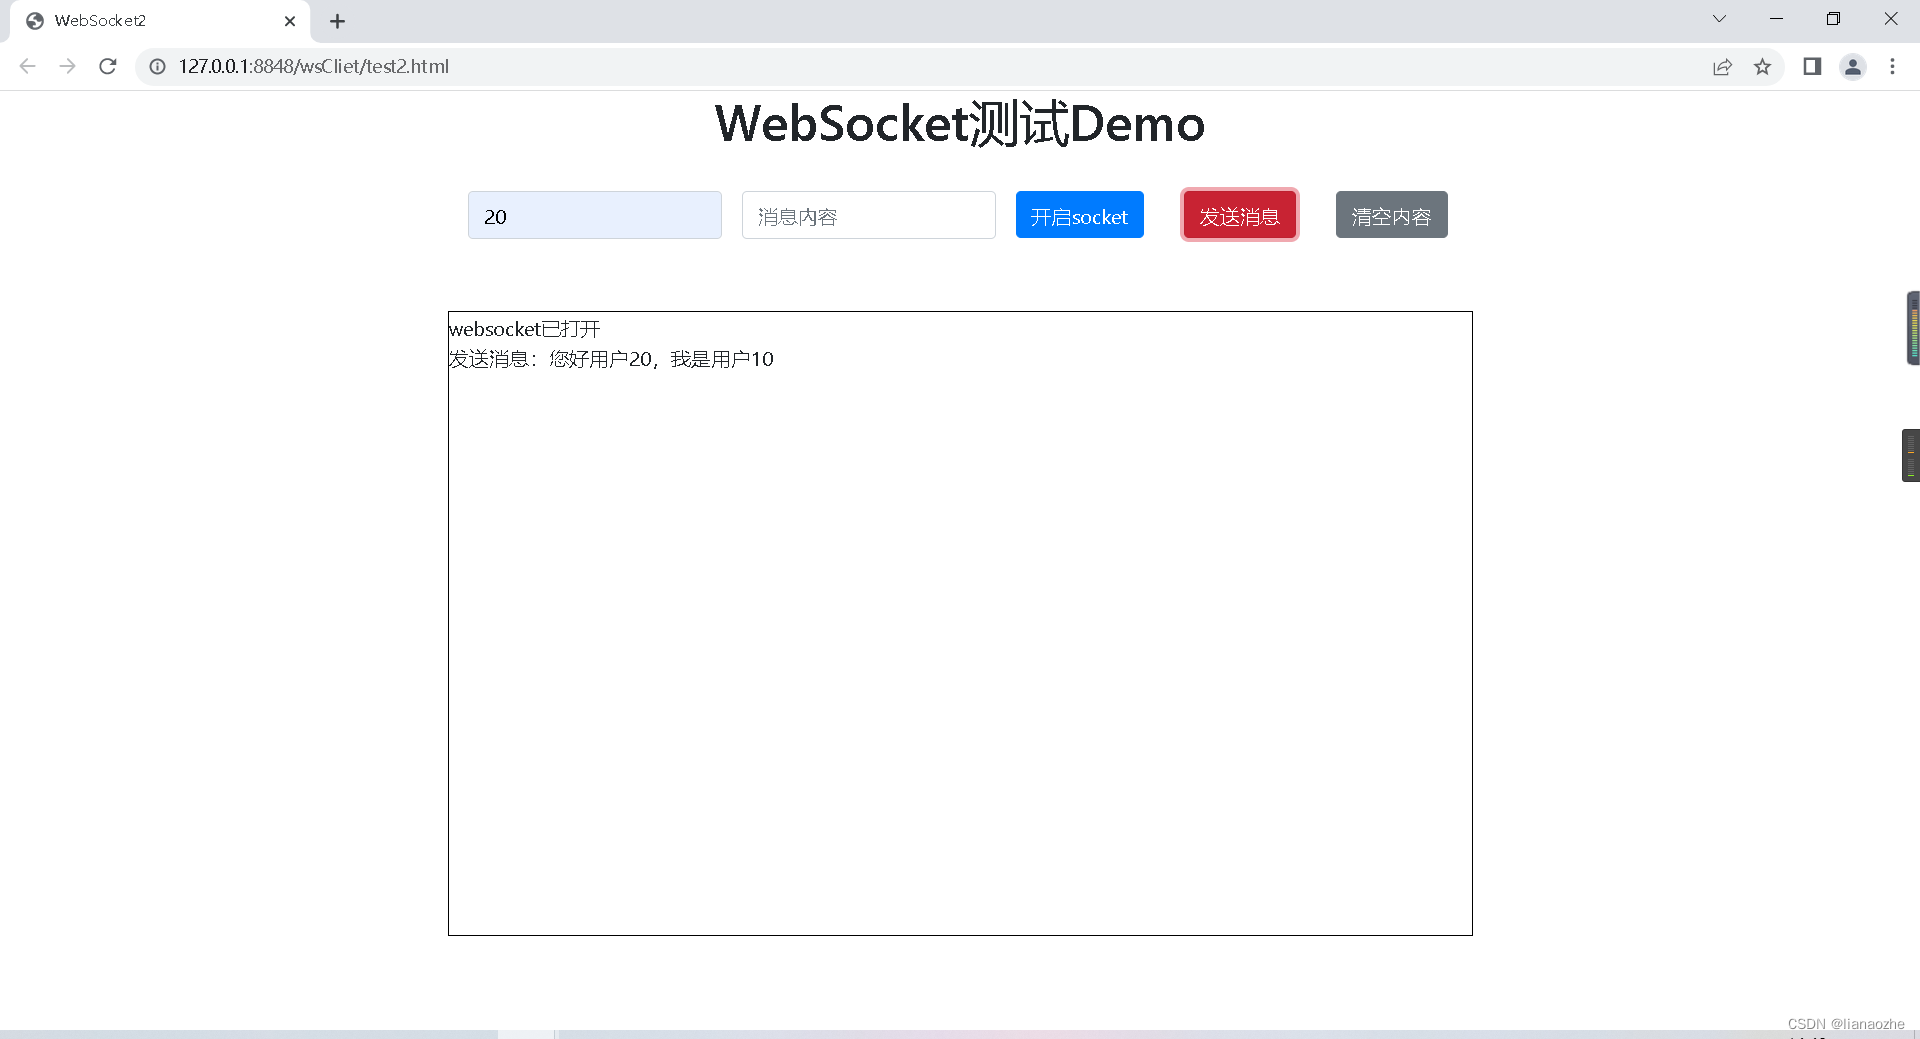Click the 'websocket已打开' log line
The height and width of the screenshot is (1039, 1920).
[x=524, y=329]
